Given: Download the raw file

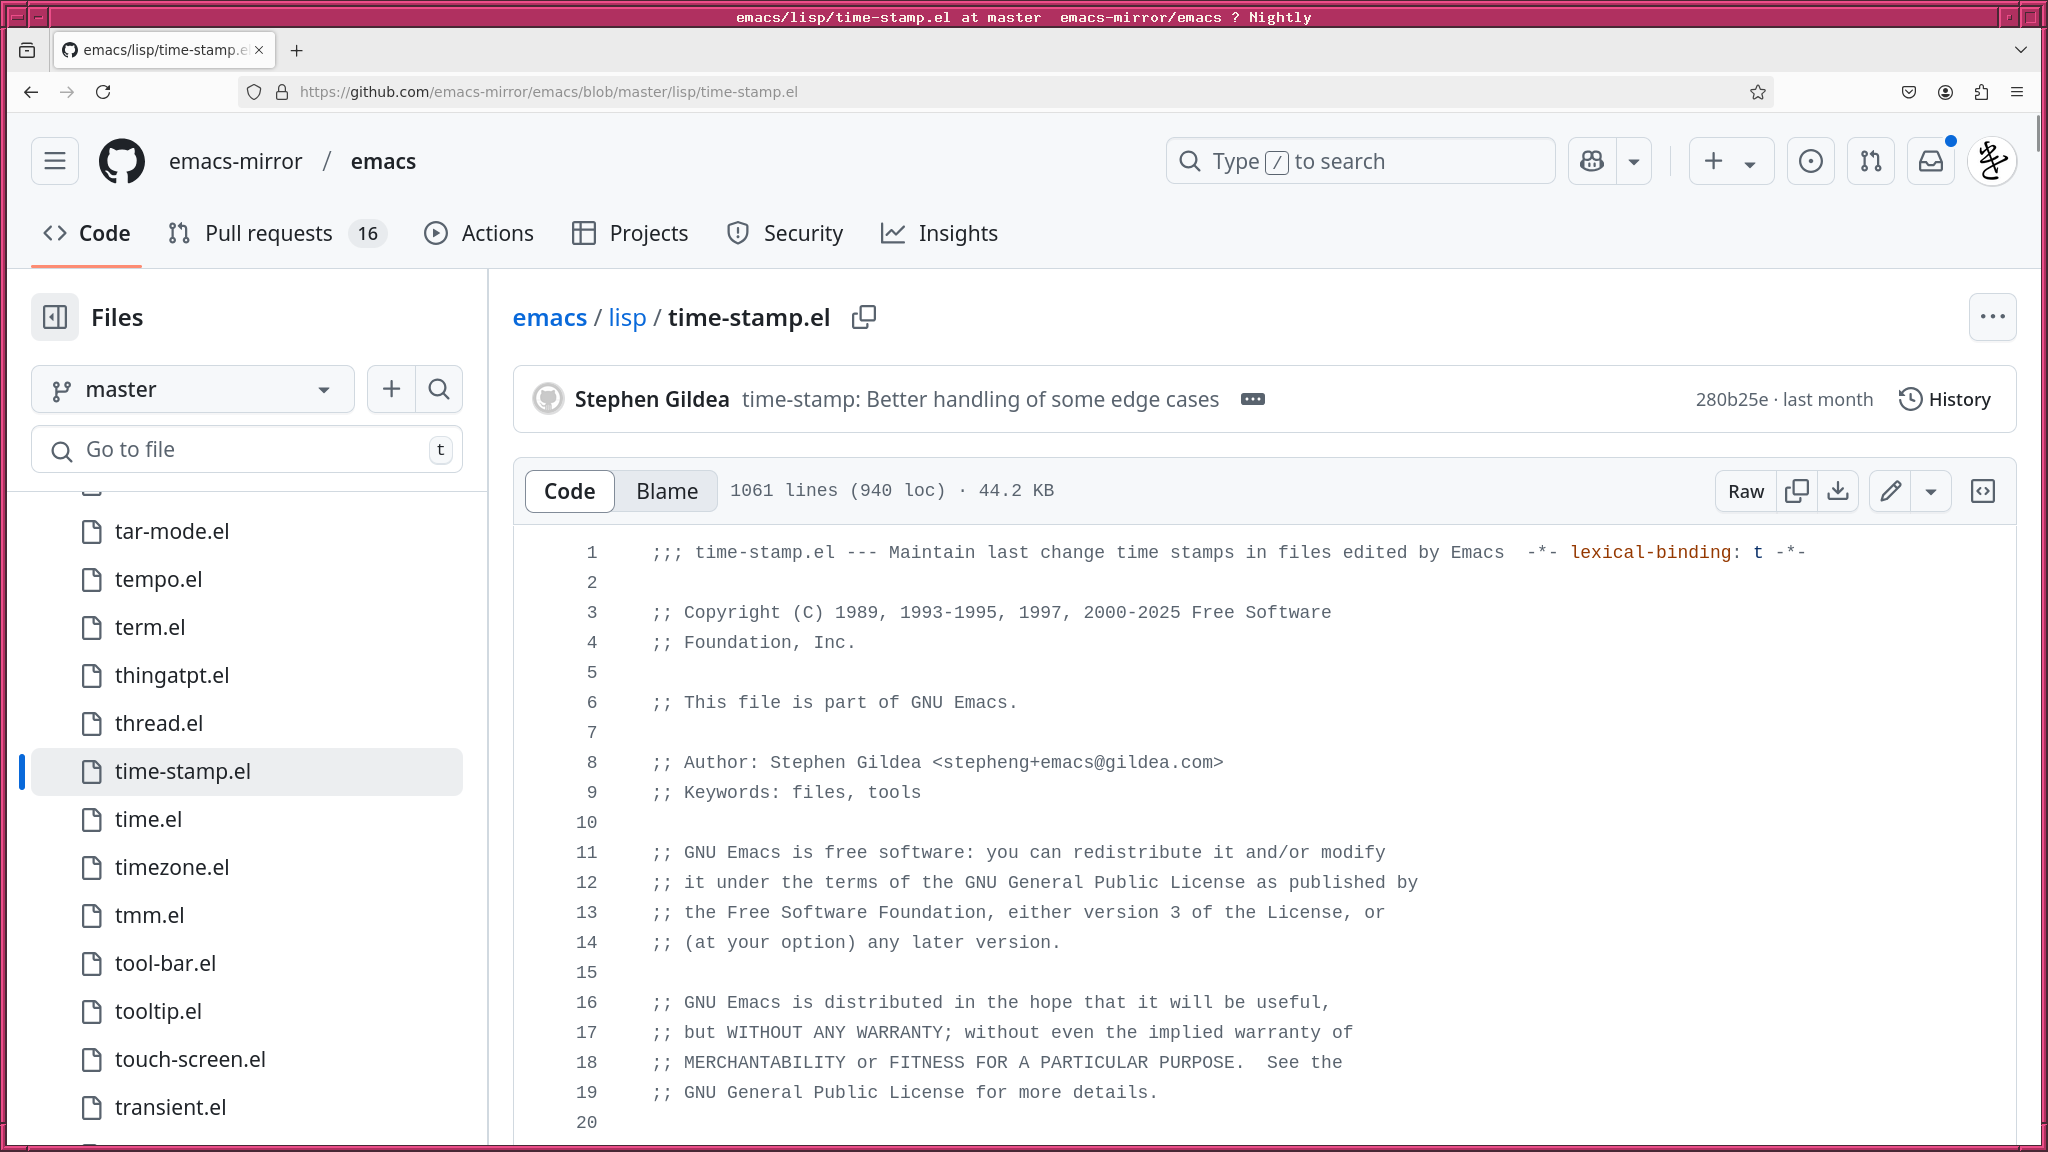Looking at the screenshot, I should [1837, 491].
